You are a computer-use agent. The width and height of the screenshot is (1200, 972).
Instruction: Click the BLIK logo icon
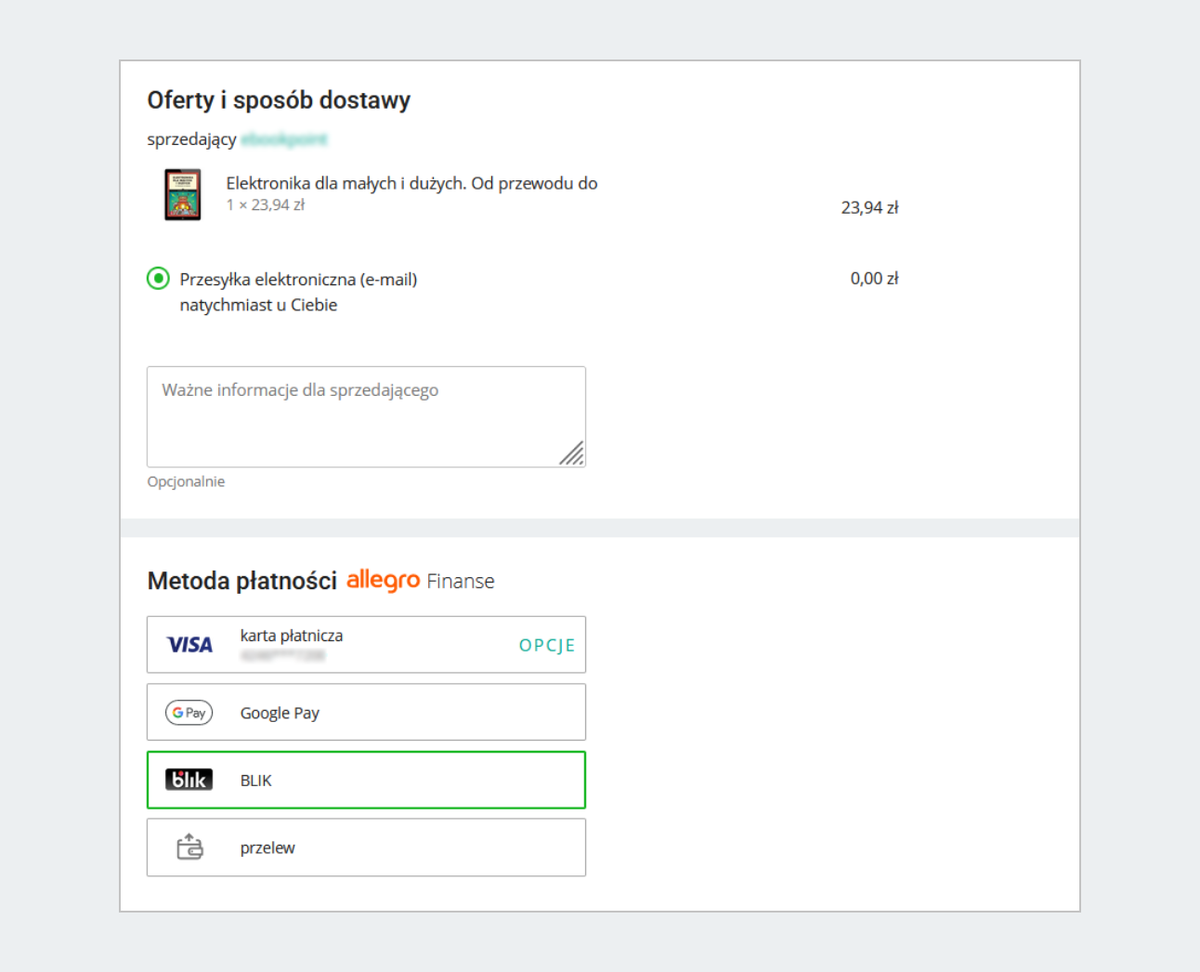point(189,780)
